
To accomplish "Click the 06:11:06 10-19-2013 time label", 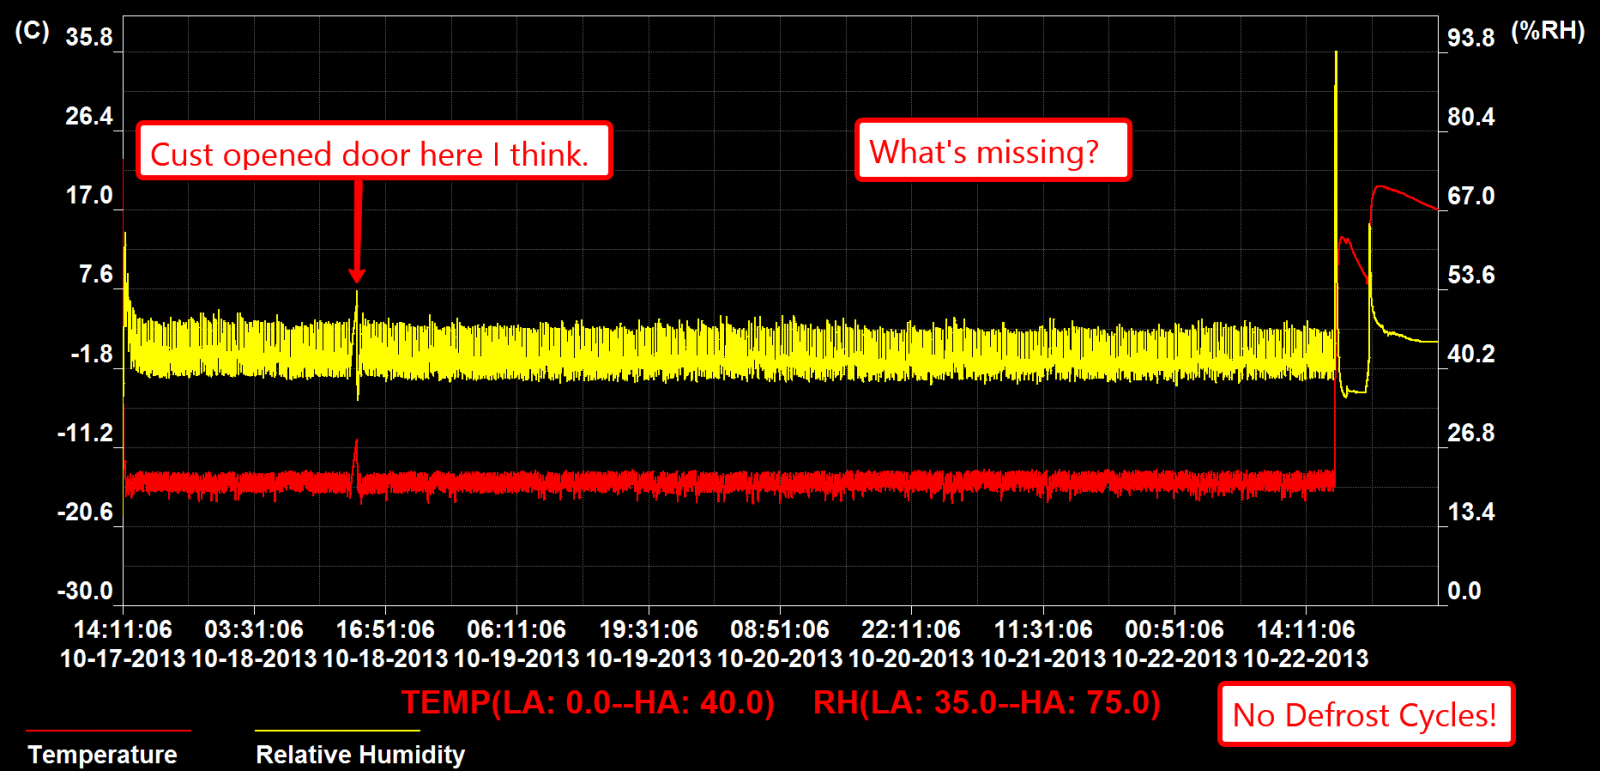I will coord(517,644).
